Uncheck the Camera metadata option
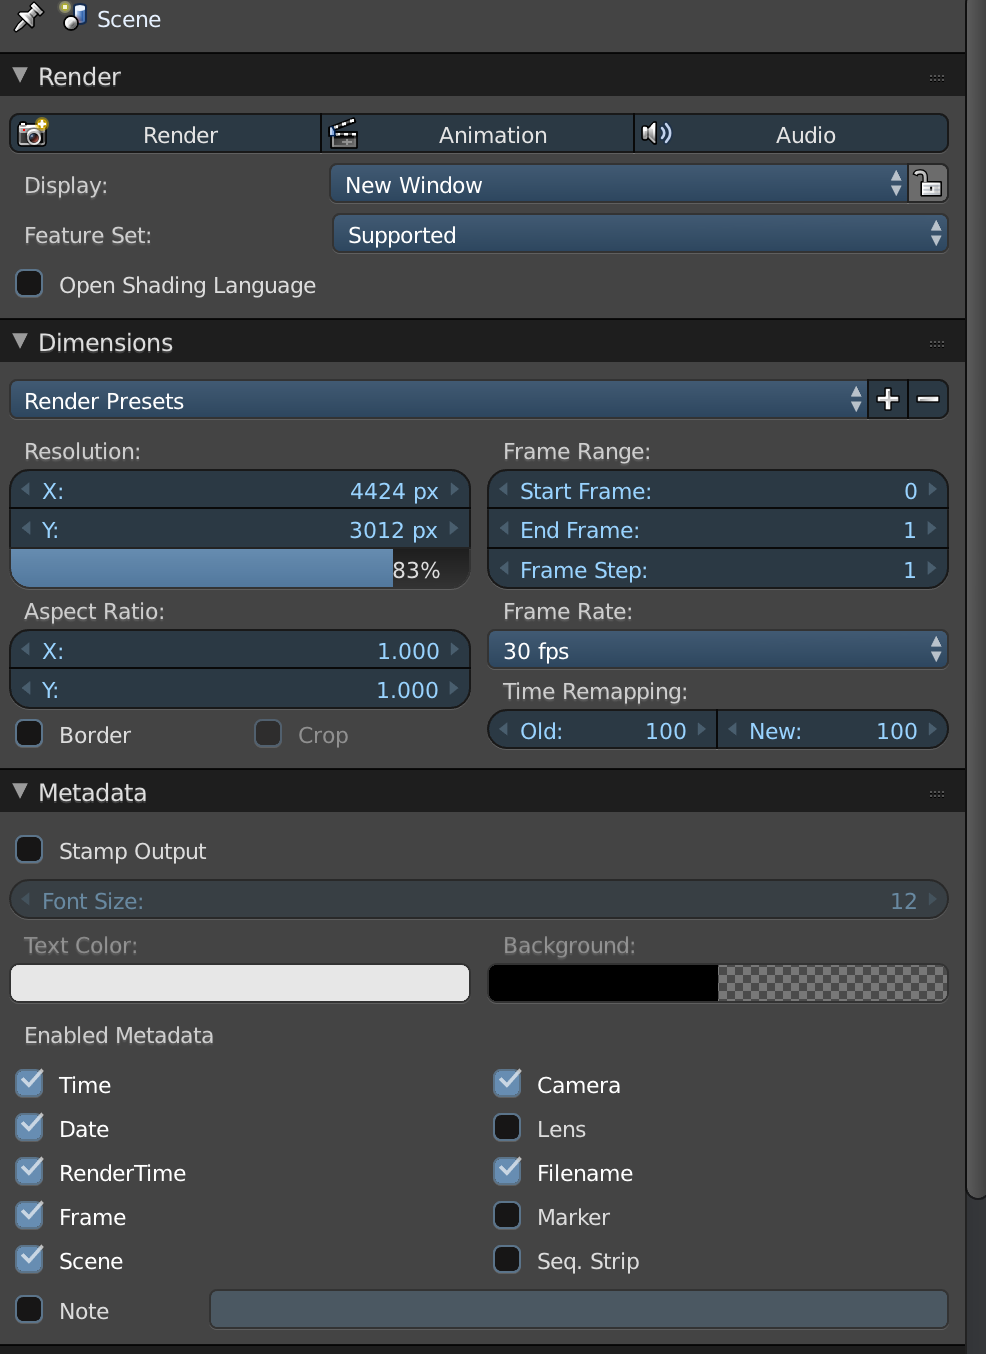This screenshot has height=1354, width=986. click(x=508, y=1083)
